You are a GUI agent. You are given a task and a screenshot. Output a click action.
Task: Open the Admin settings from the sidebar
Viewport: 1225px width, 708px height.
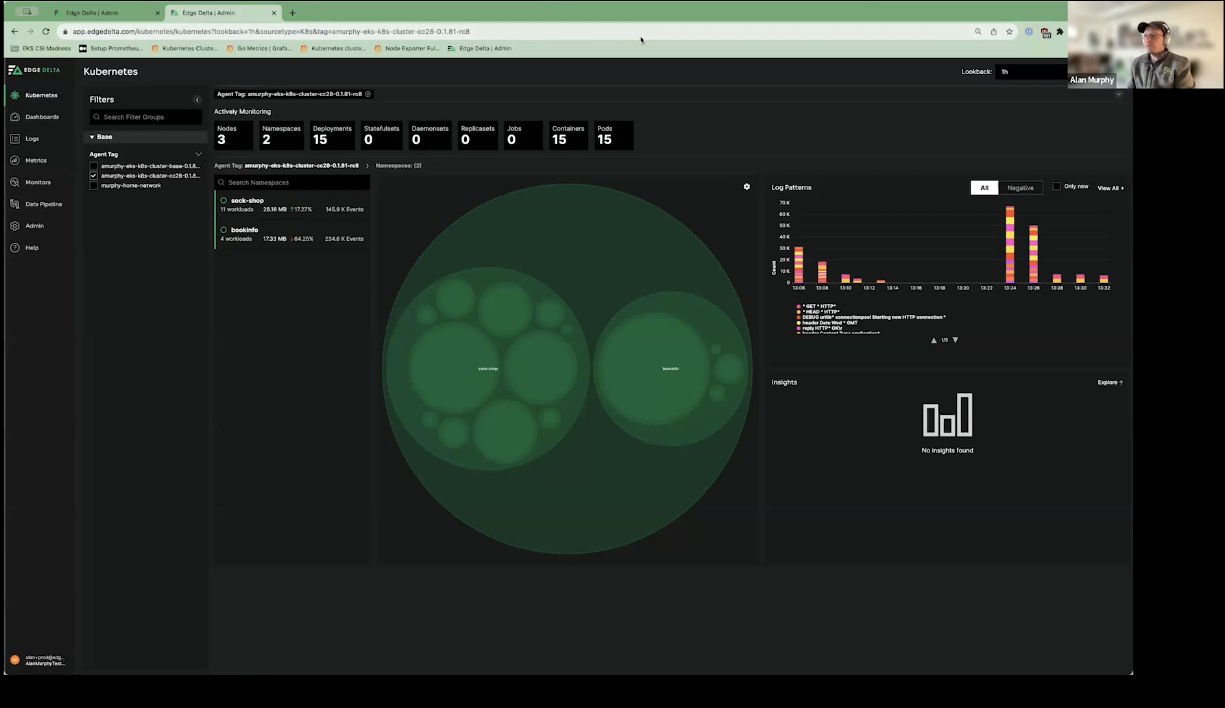coord(34,225)
